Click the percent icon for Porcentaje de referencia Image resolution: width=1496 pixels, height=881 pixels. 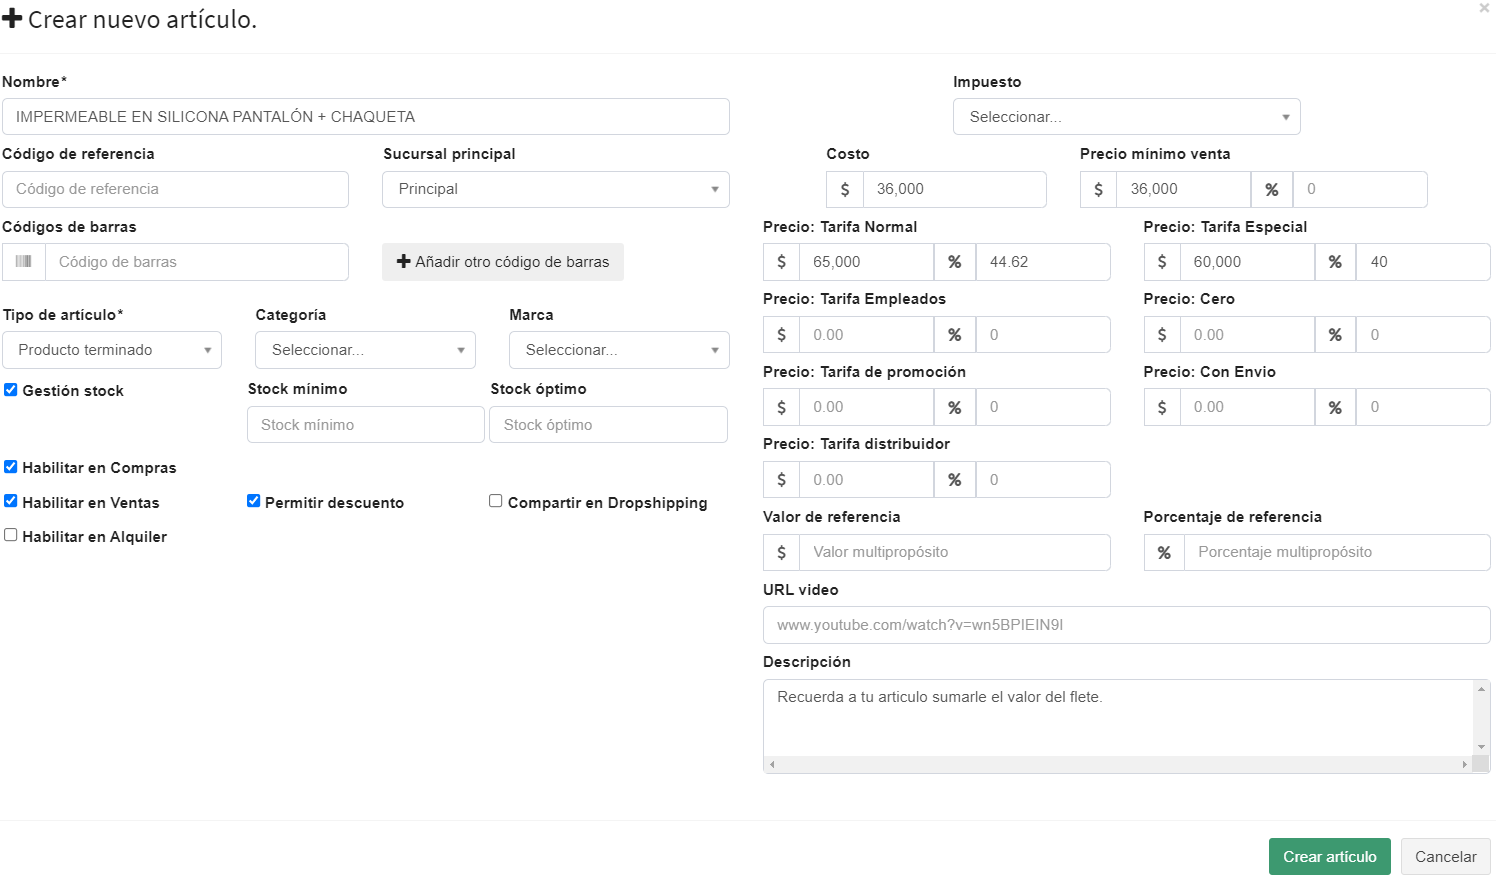click(x=1164, y=553)
